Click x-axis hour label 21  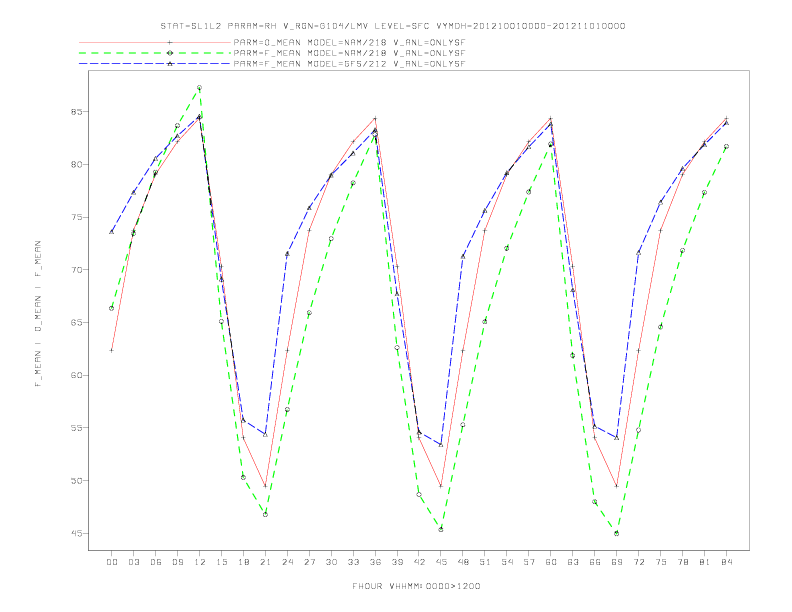pos(265,562)
